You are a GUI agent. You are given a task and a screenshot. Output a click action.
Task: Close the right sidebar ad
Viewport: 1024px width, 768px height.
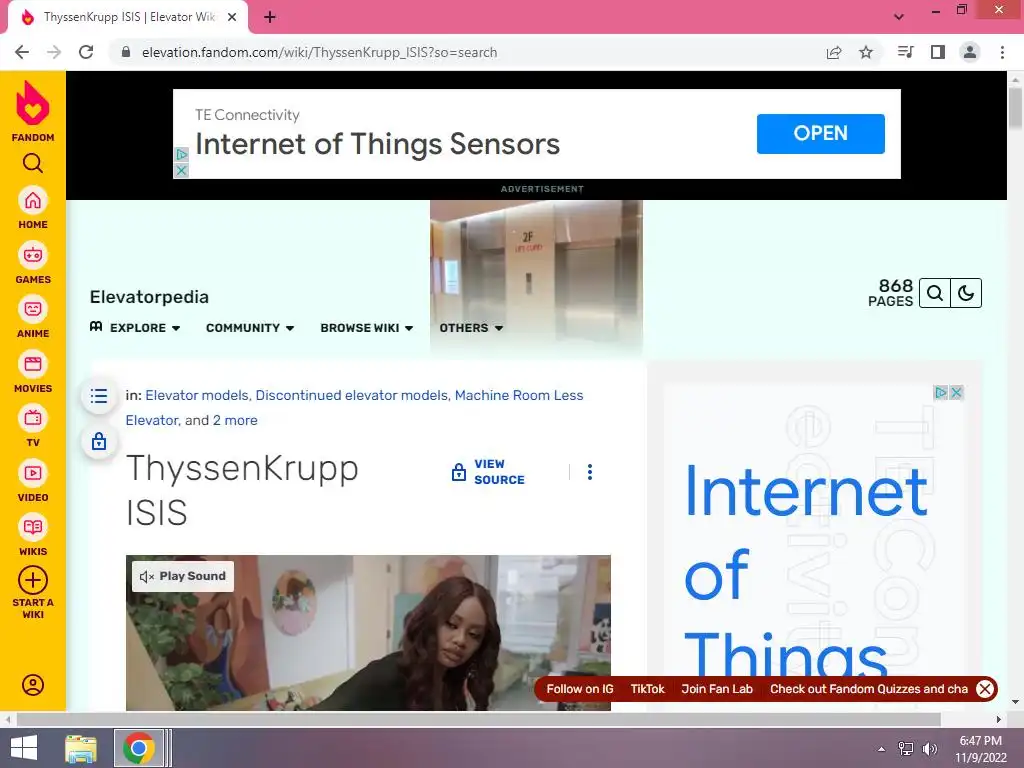click(x=956, y=392)
